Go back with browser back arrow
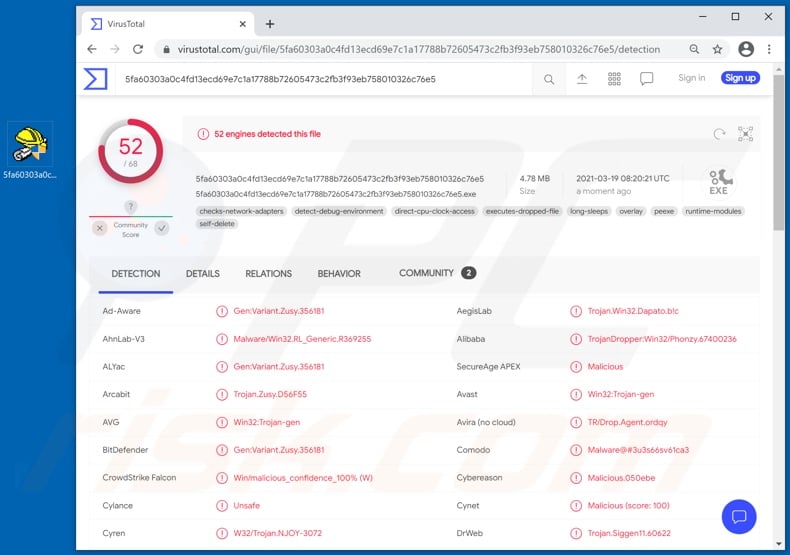The height and width of the screenshot is (555, 790). coord(92,49)
